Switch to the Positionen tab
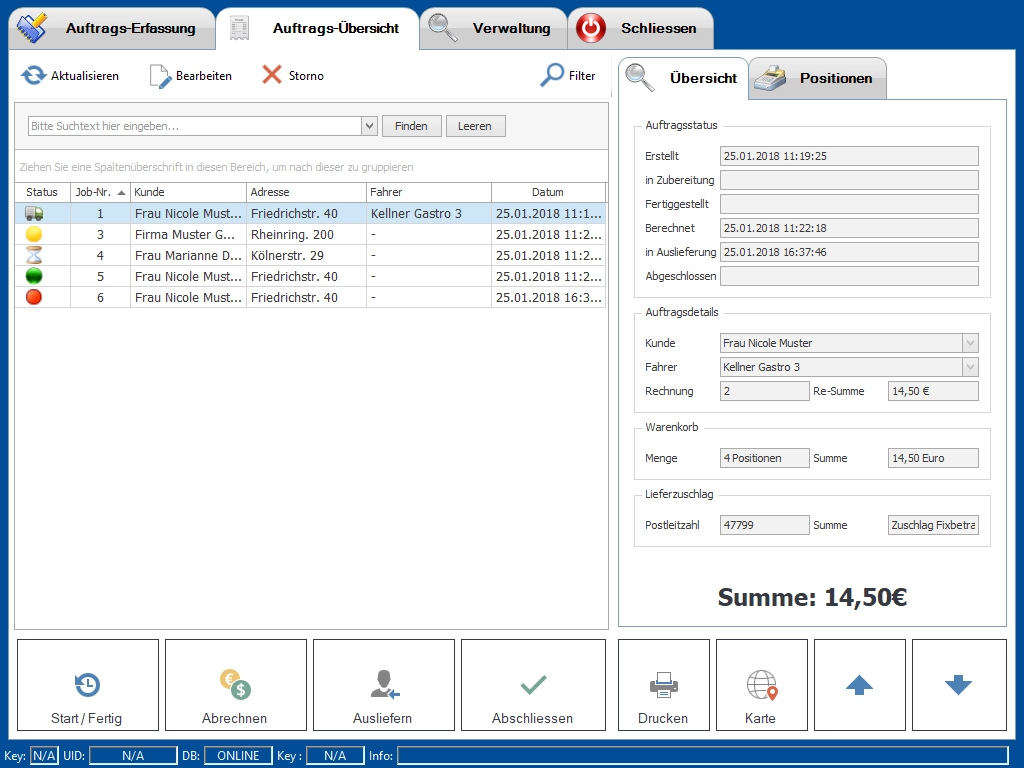 point(818,78)
